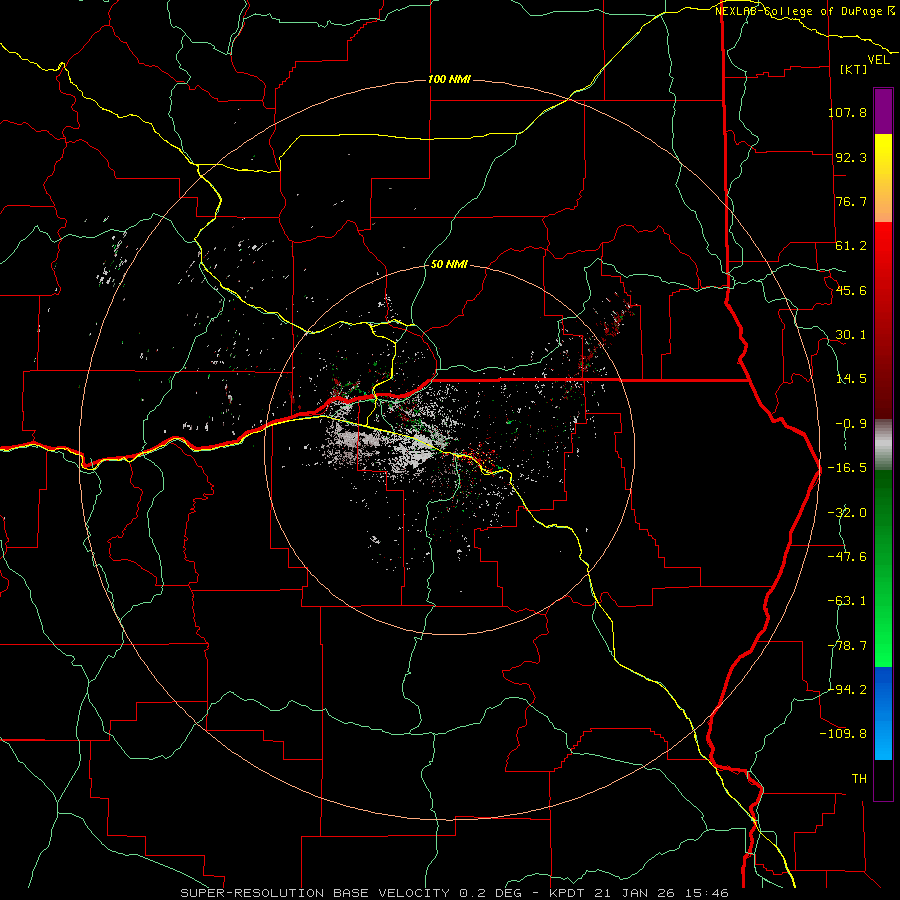
Task: Click the green segment of the color bar
Action: click(x=883, y=568)
